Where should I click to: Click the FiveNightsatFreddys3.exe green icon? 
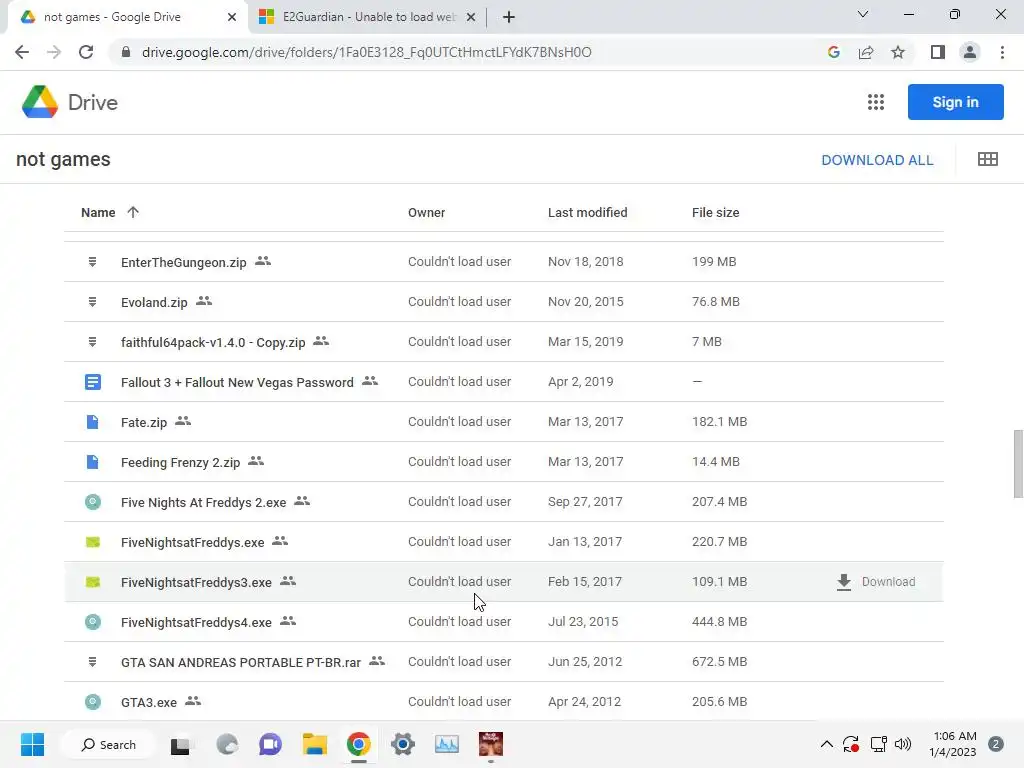[x=93, y=582]
